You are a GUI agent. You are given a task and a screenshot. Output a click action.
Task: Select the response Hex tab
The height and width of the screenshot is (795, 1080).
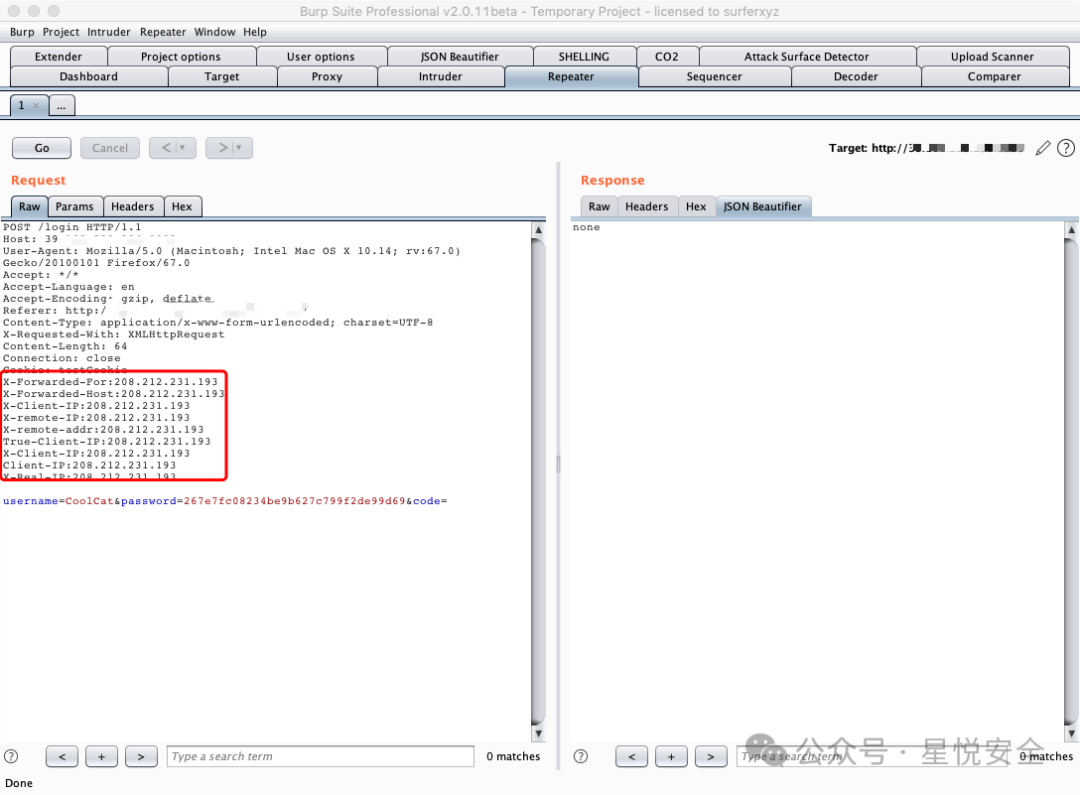coord(696,207)
